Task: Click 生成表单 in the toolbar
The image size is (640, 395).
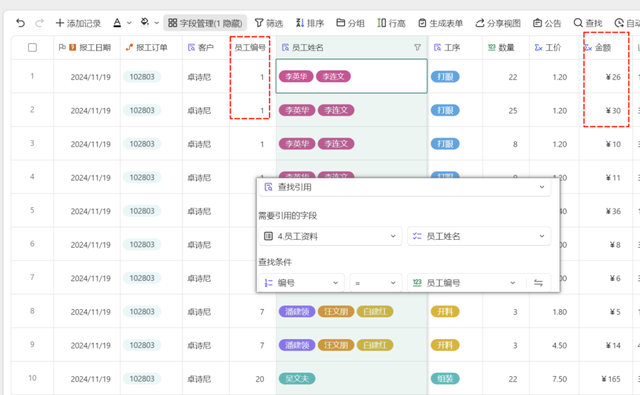Action: 440,23
